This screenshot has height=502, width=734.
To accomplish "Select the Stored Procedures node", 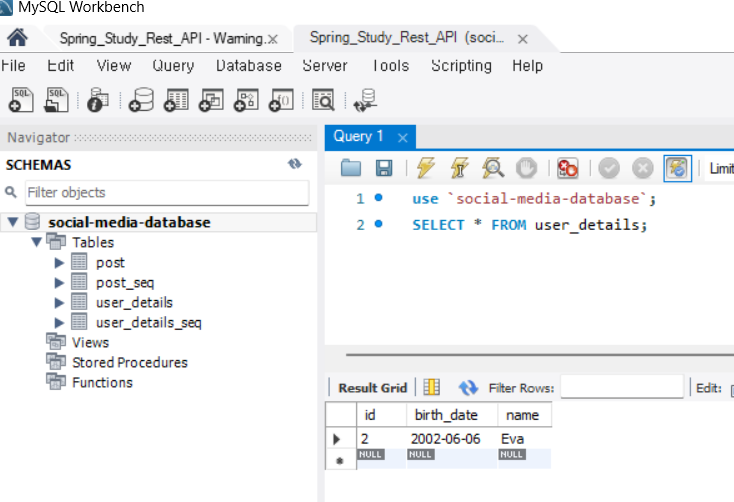I will [x=130, y=362].
